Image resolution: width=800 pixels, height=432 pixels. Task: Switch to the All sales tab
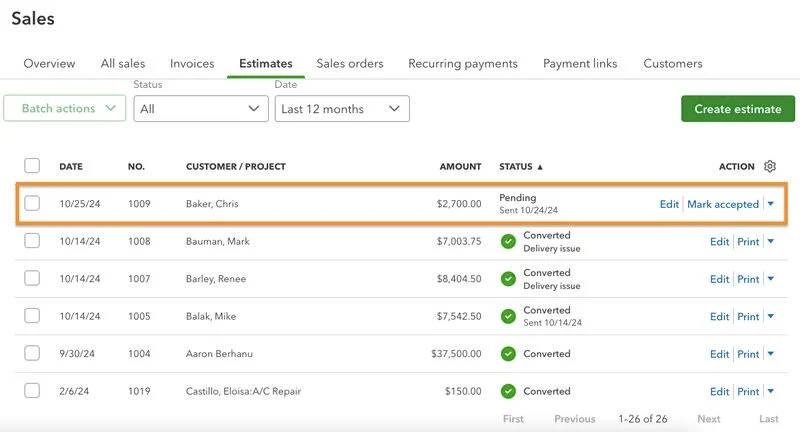tap(123, 63)
